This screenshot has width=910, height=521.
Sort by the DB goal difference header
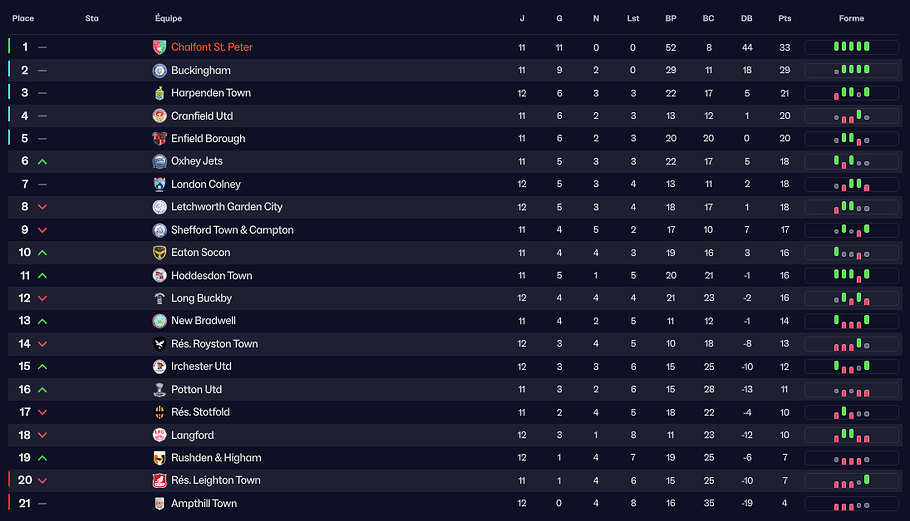(x=746, y=19)
